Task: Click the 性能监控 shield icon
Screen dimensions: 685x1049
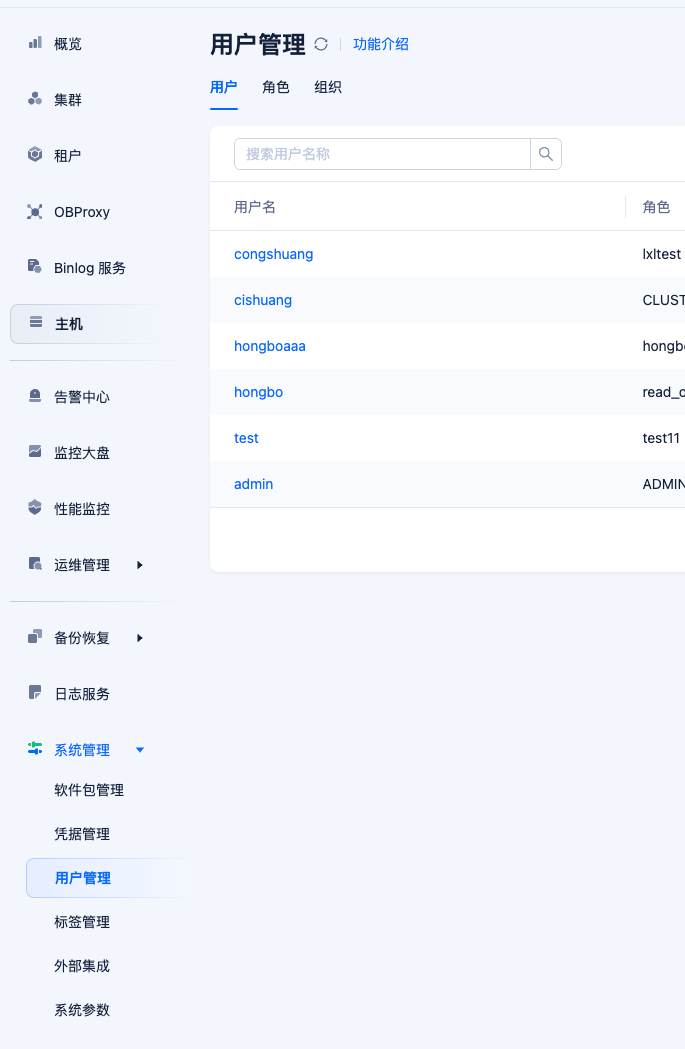Action: click(x=35, y=508)
